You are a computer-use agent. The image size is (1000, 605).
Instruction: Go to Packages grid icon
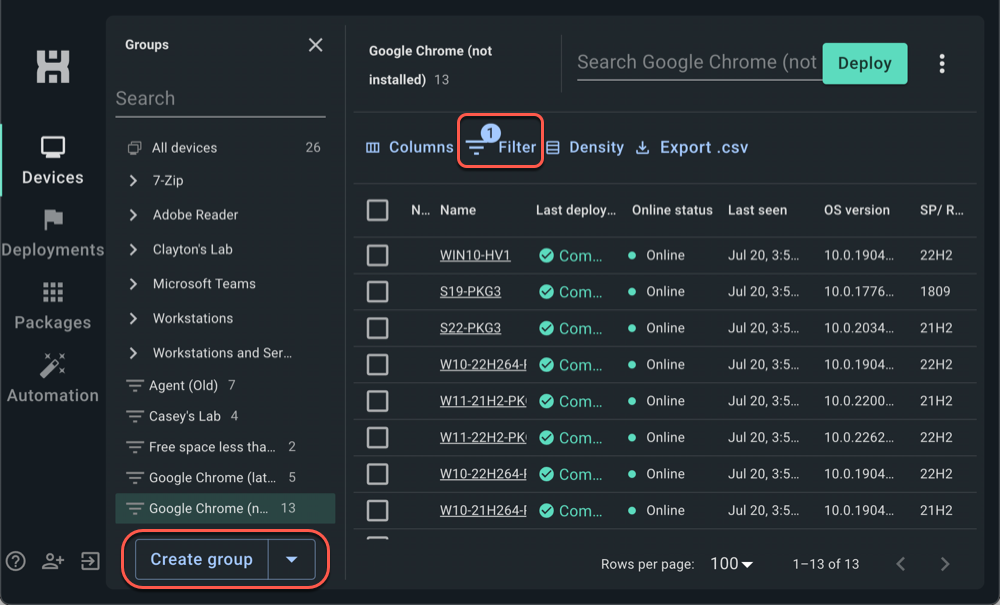pos(53,292)
